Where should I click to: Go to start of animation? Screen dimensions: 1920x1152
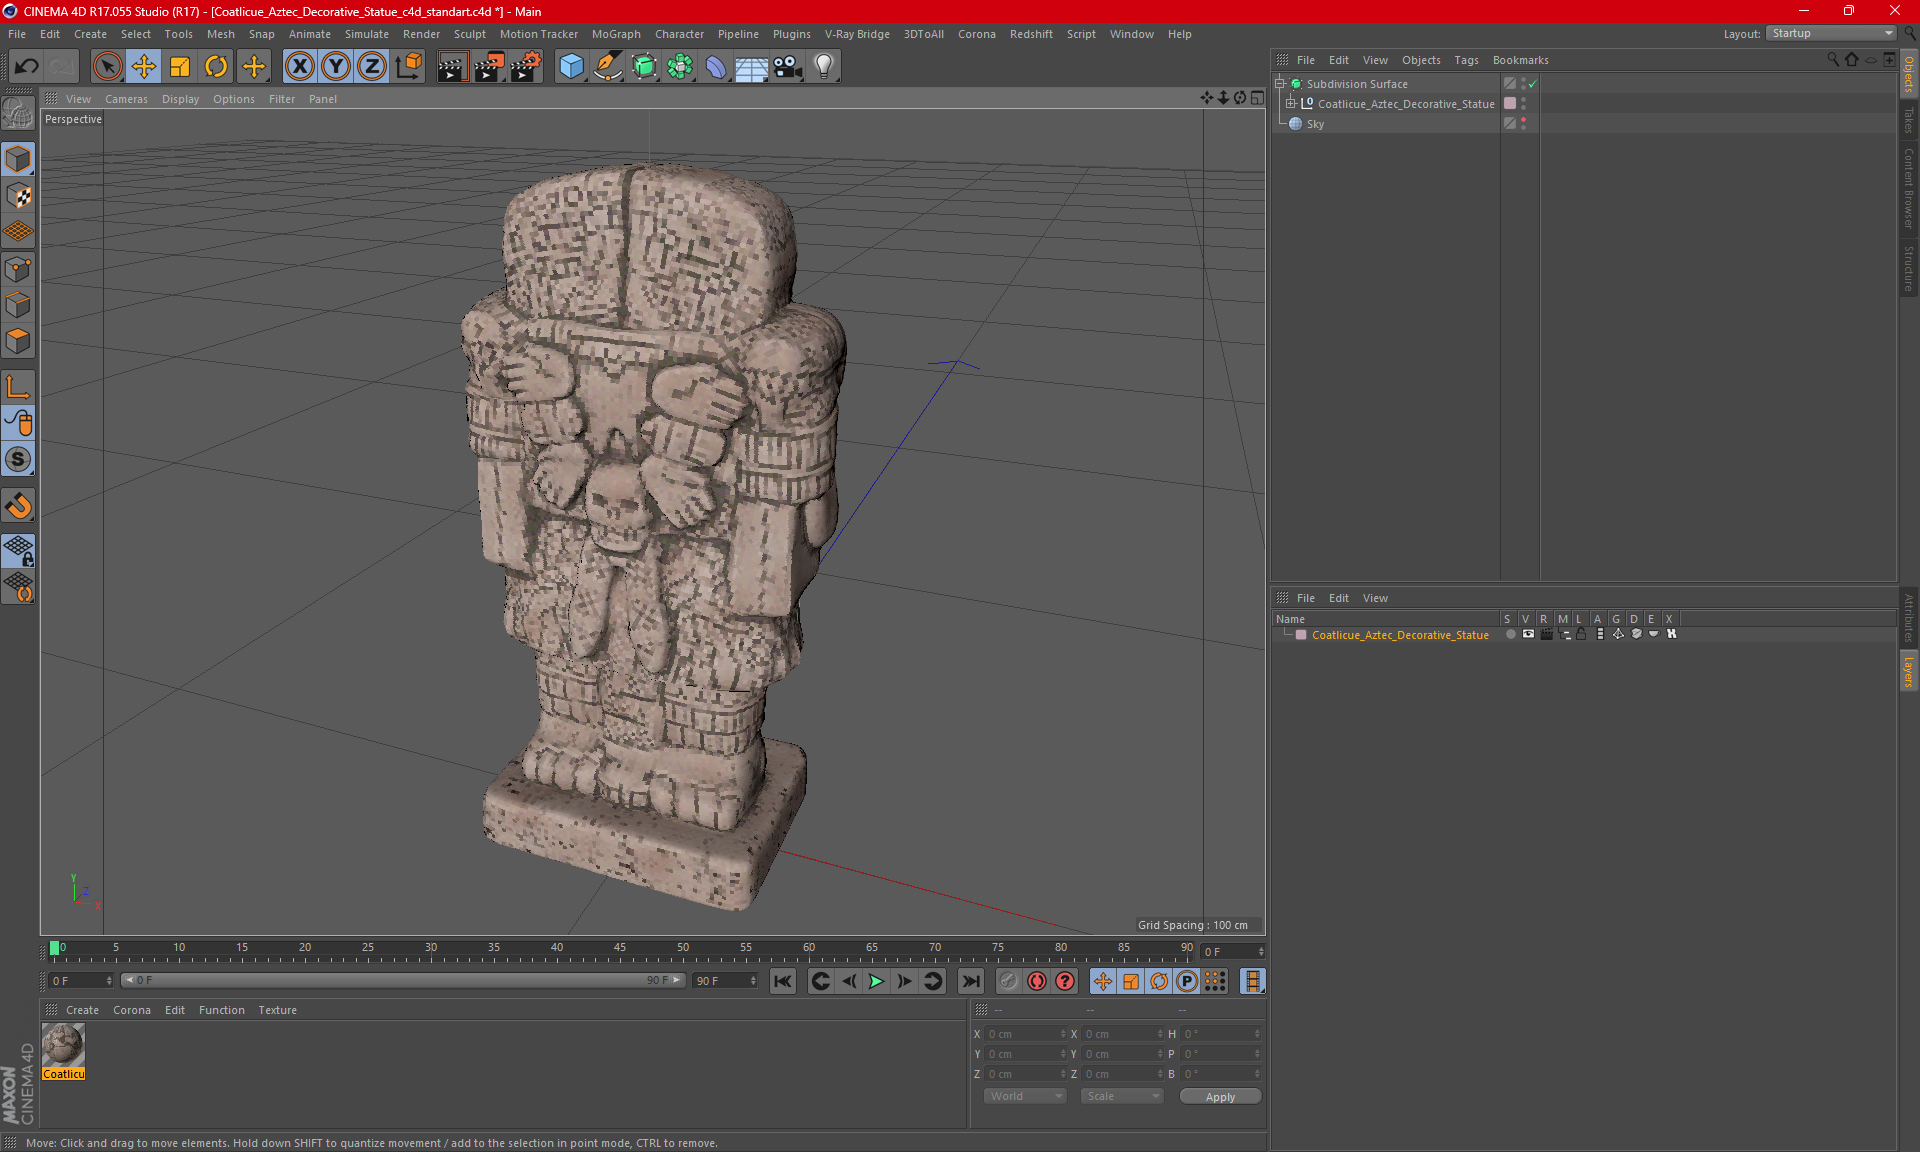click(782, 981)
